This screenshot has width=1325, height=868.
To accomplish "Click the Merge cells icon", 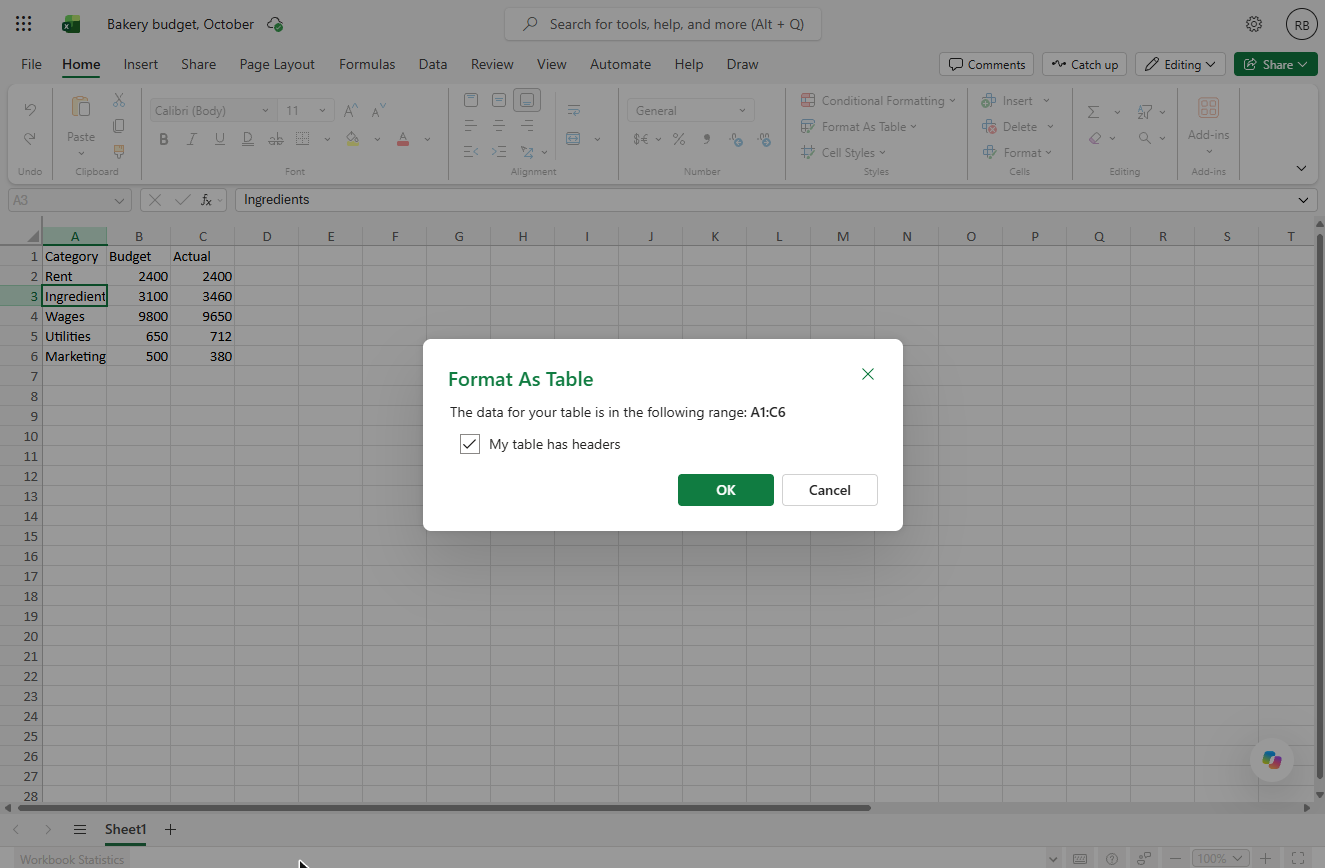I will click(x=574, y=139).
